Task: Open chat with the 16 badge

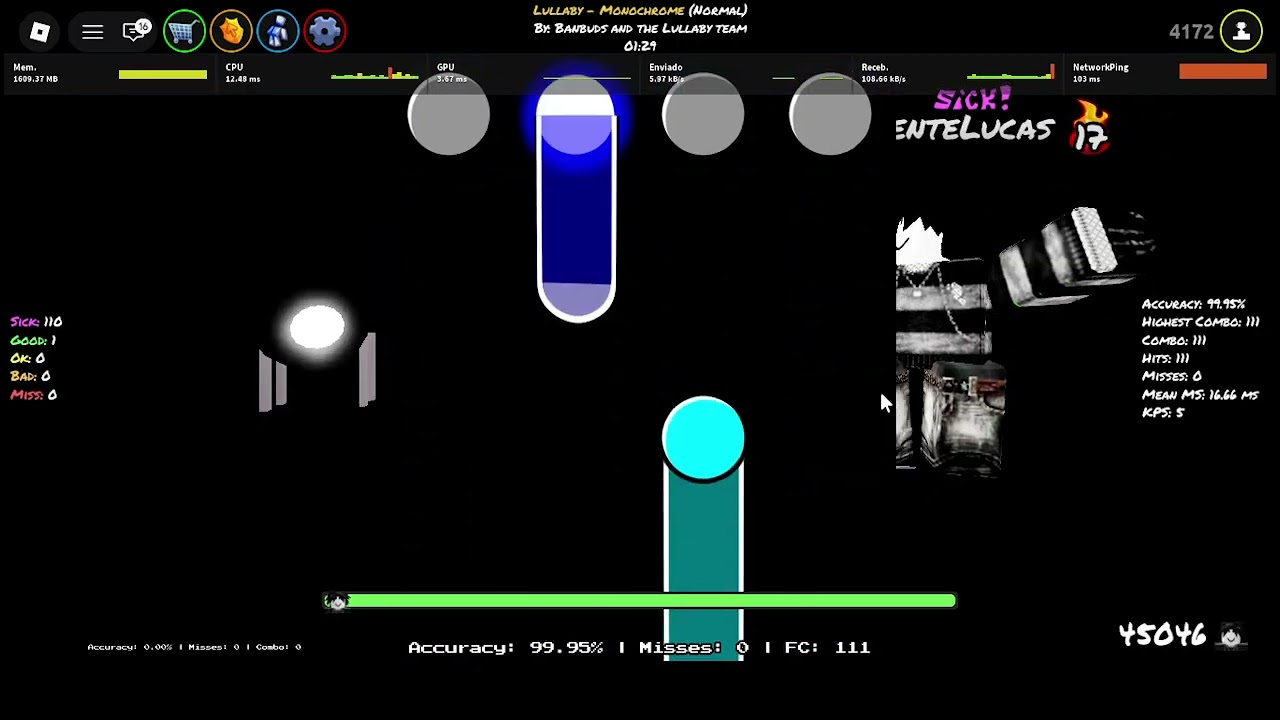Action: tap(135, 32)
